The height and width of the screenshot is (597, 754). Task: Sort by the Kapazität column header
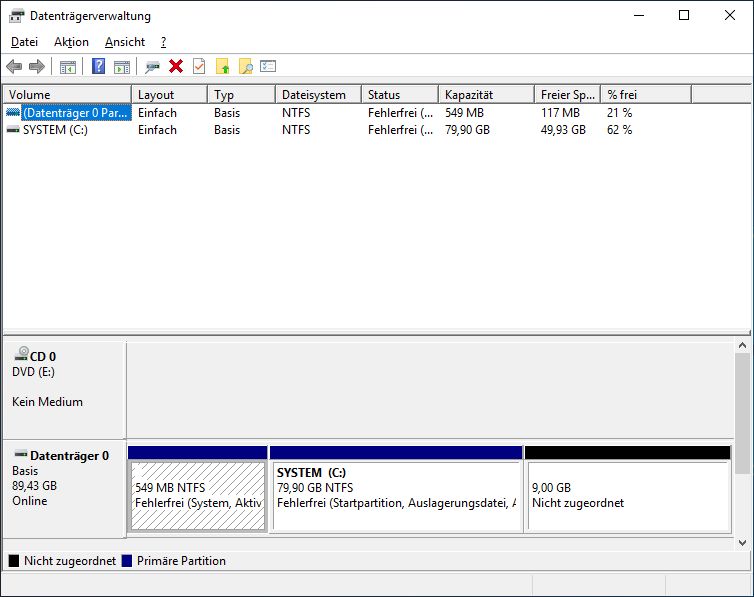487,95
